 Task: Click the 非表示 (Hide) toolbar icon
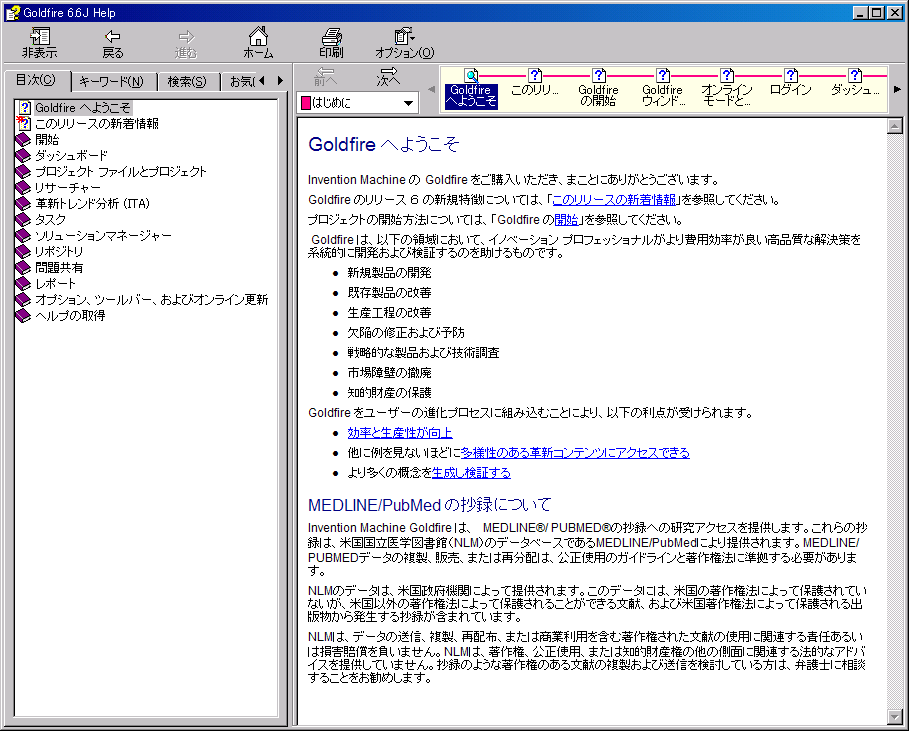click(x=39, y=43)
